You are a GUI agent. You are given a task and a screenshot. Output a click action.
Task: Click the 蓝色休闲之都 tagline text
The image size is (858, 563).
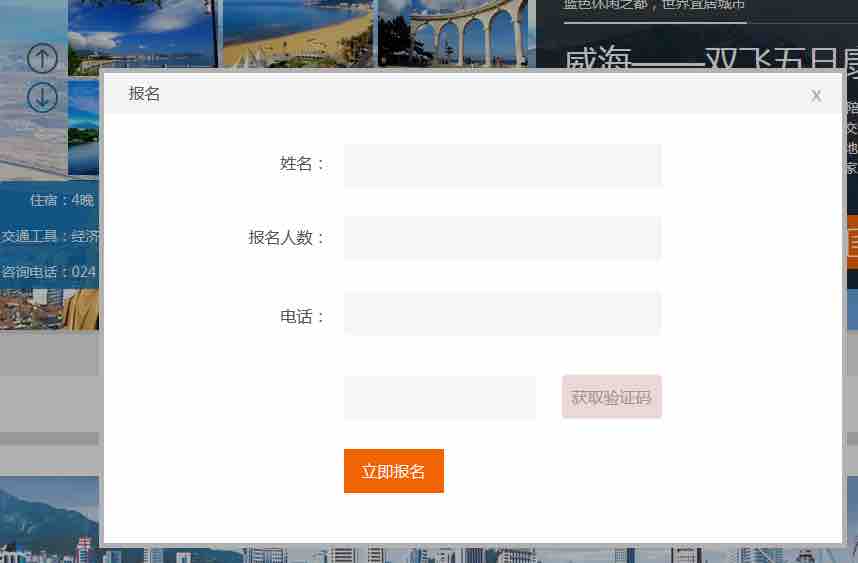tap(654, 6)
